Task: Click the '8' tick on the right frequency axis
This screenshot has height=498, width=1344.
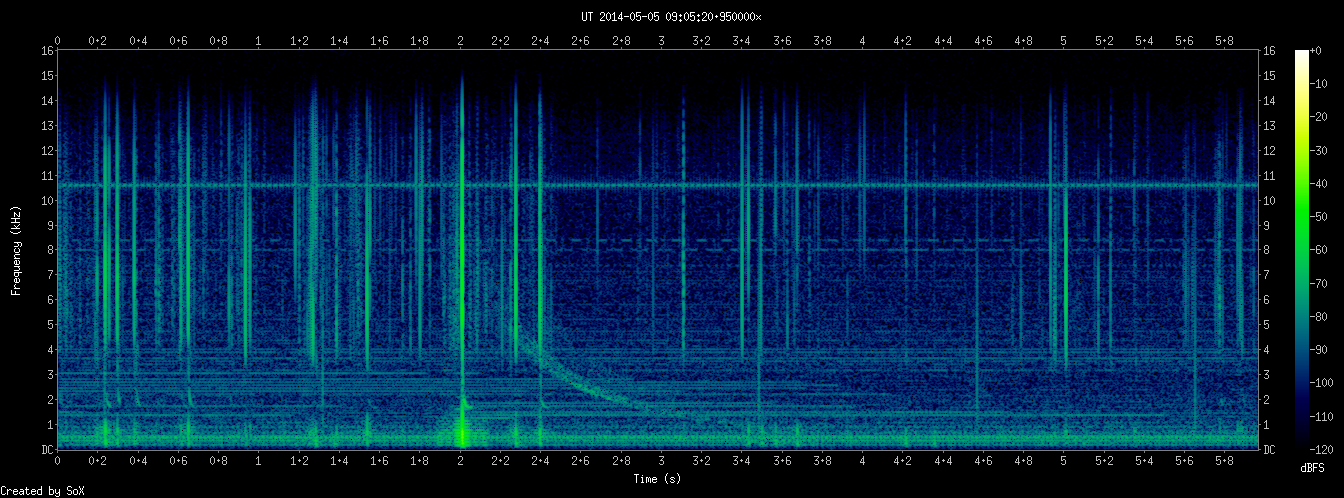Action: (1267, 250)
